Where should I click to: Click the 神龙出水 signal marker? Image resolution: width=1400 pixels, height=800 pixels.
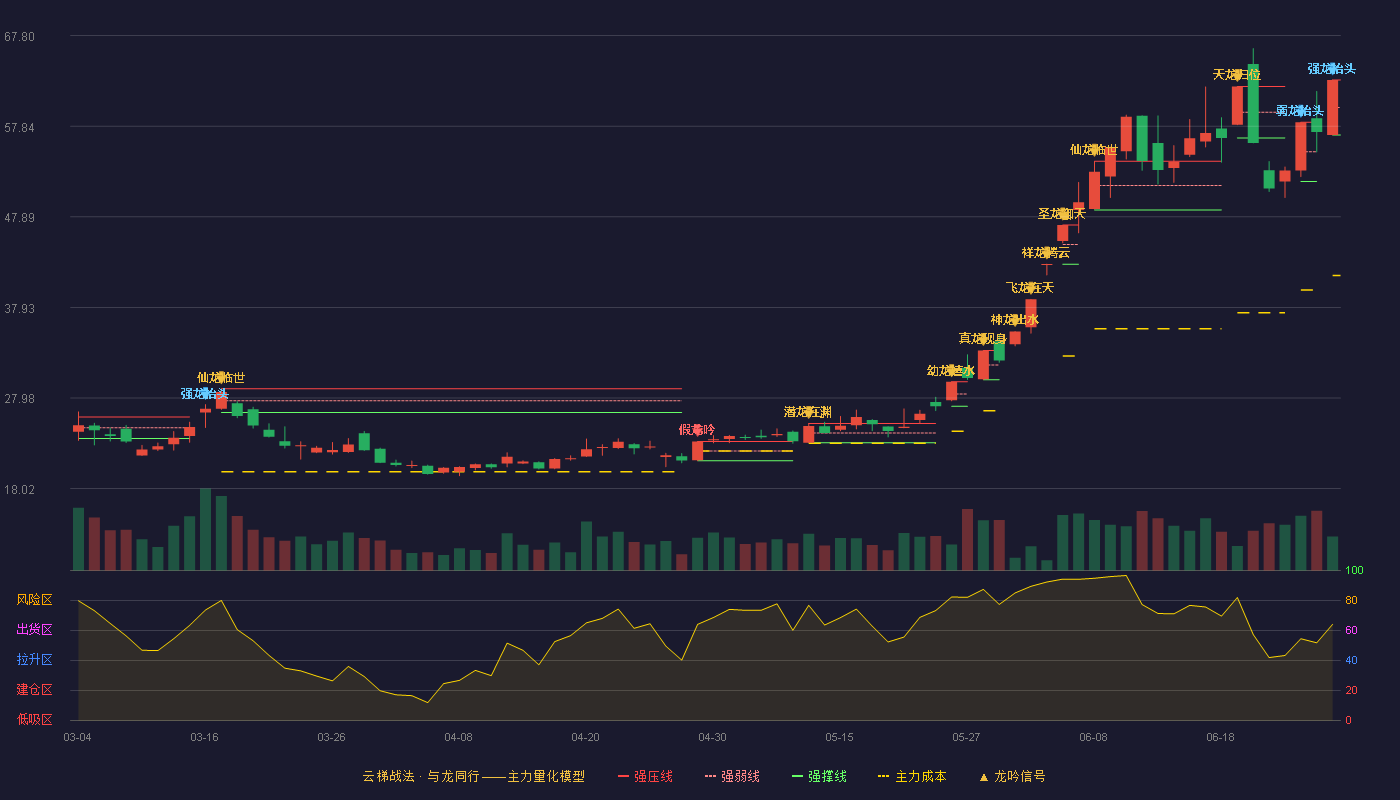[x=1015, y=320]
